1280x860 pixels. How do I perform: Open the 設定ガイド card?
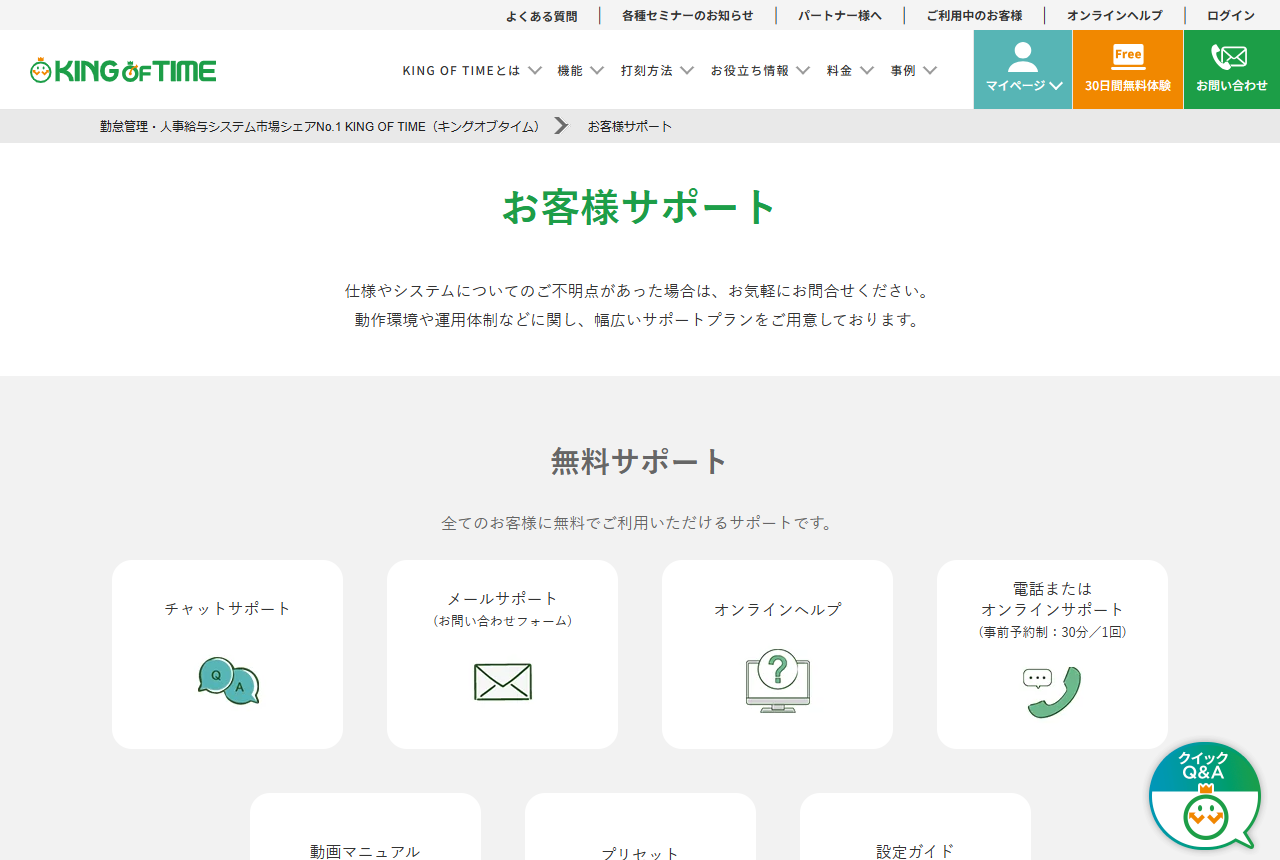915,827
